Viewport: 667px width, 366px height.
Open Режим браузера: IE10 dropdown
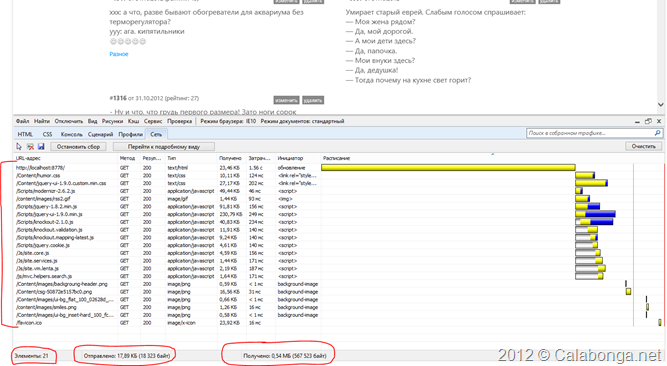228,121
